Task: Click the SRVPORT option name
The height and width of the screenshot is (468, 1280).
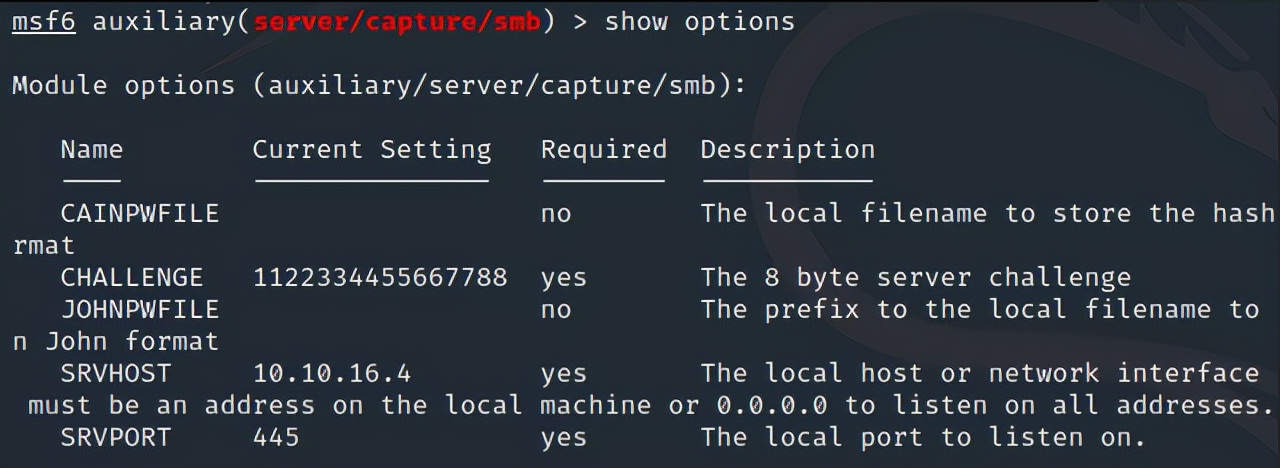Action: [x=115, y=437]
